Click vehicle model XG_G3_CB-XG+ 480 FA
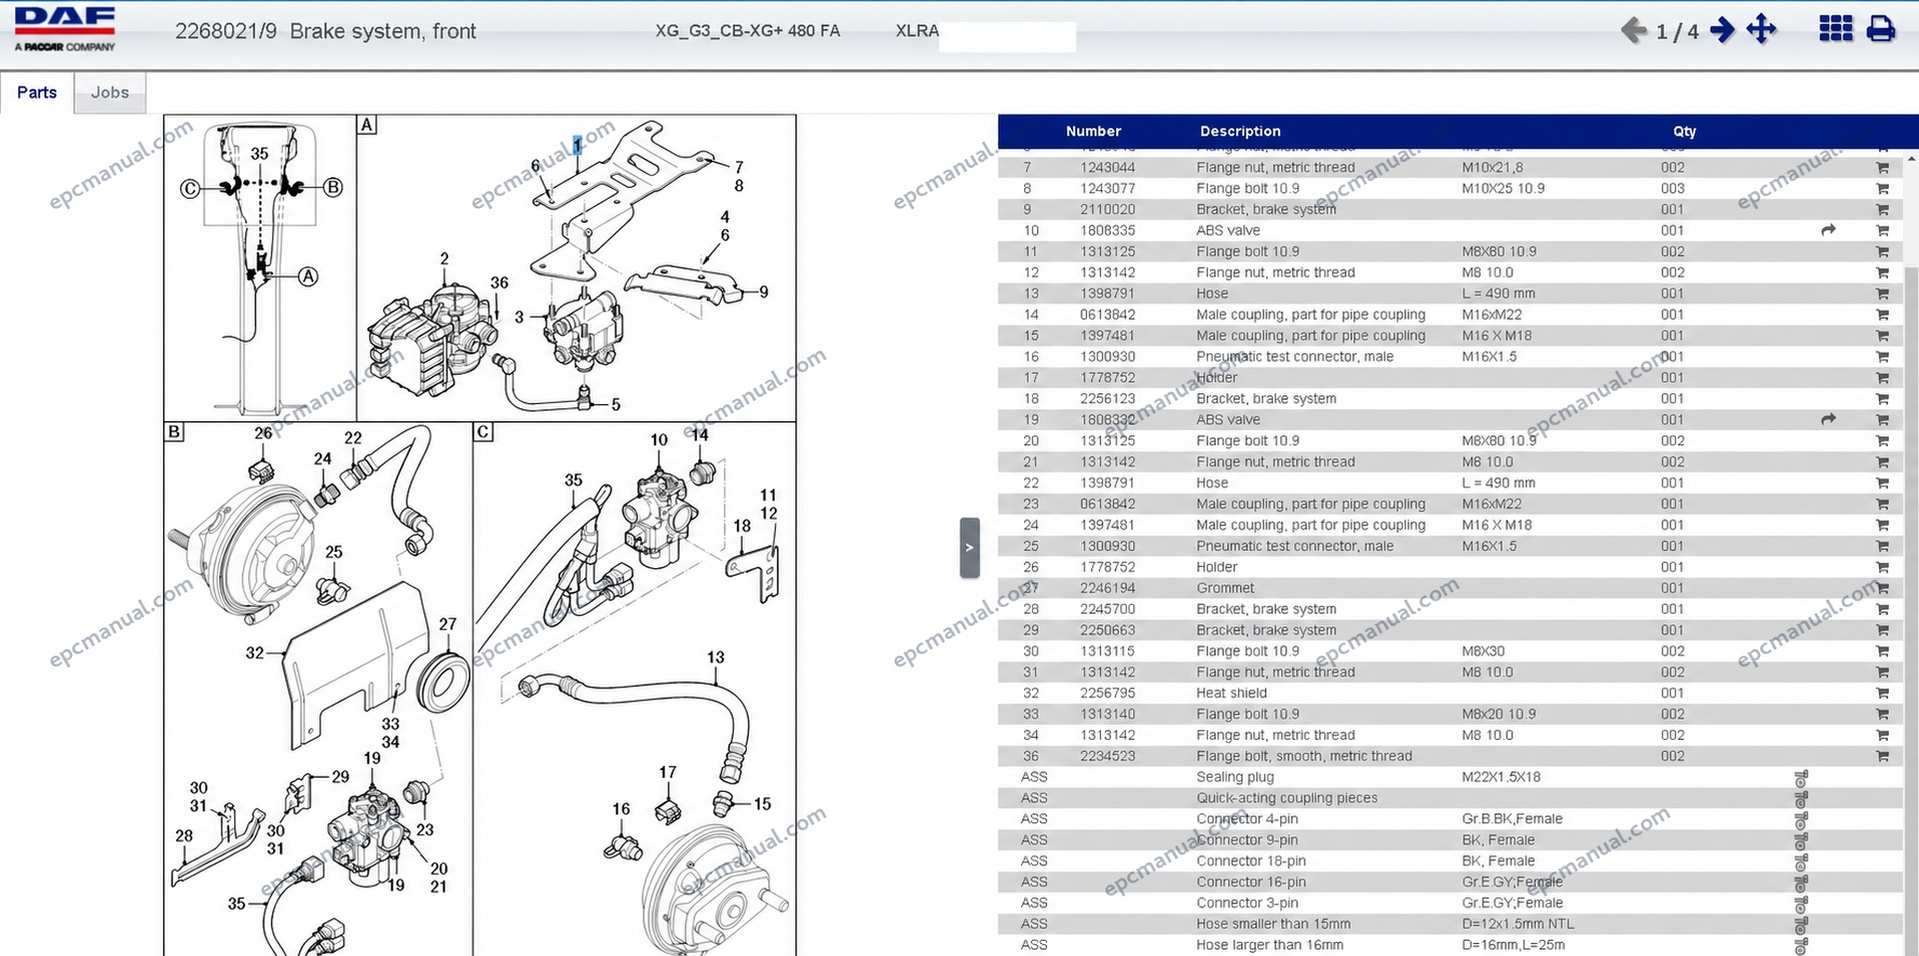 tap(747, 31)
